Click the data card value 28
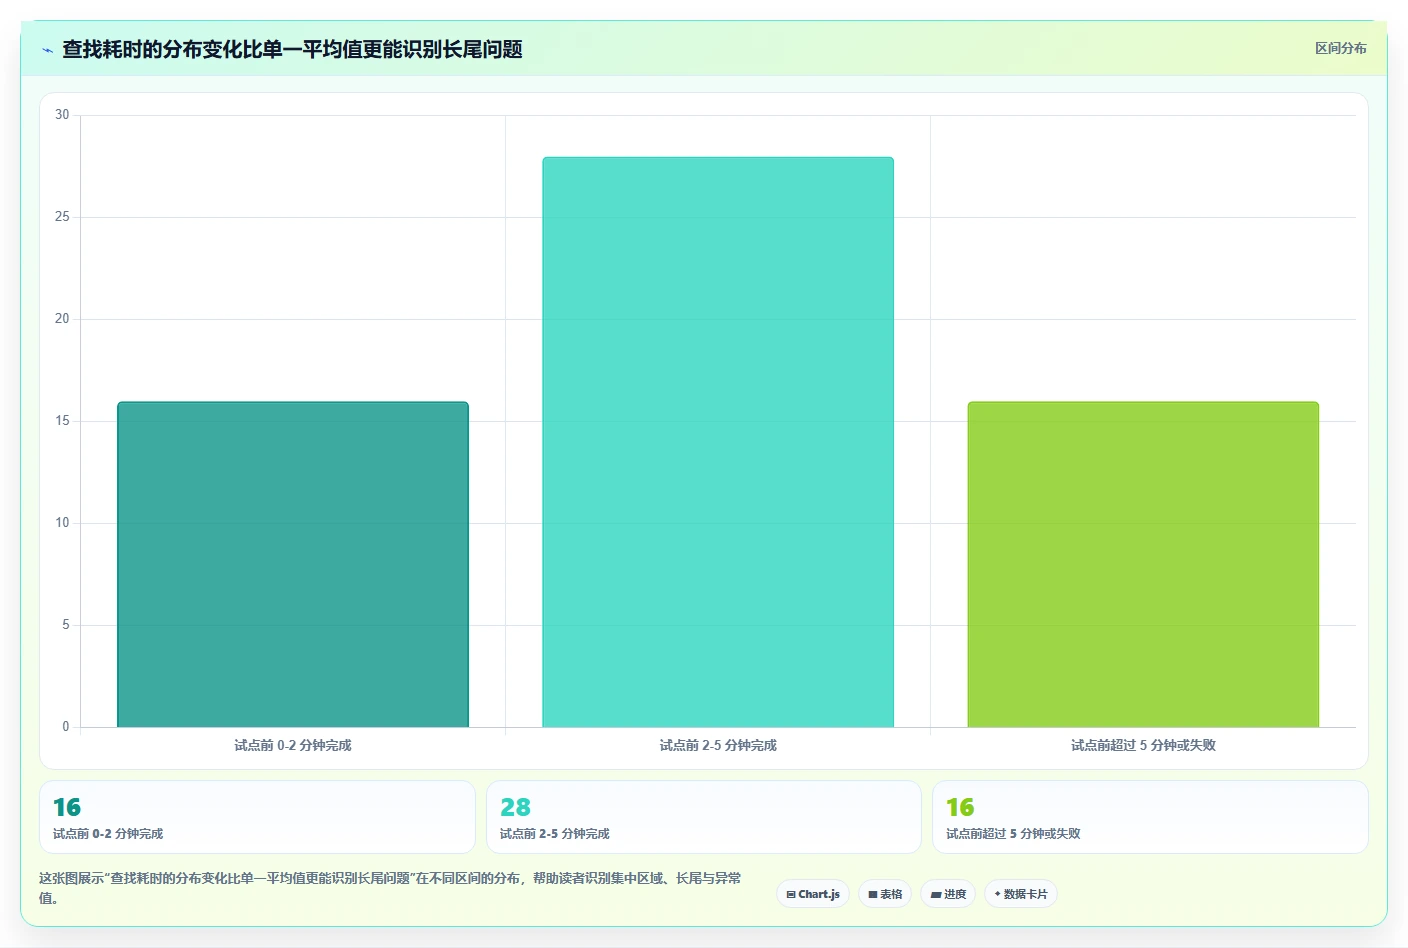 tap(515, 807)
